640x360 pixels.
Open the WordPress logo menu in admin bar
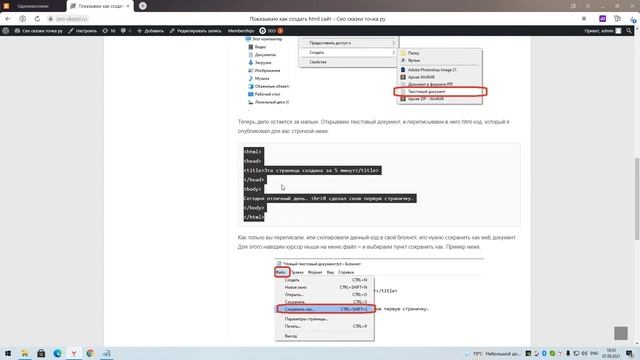pos(6,31)
